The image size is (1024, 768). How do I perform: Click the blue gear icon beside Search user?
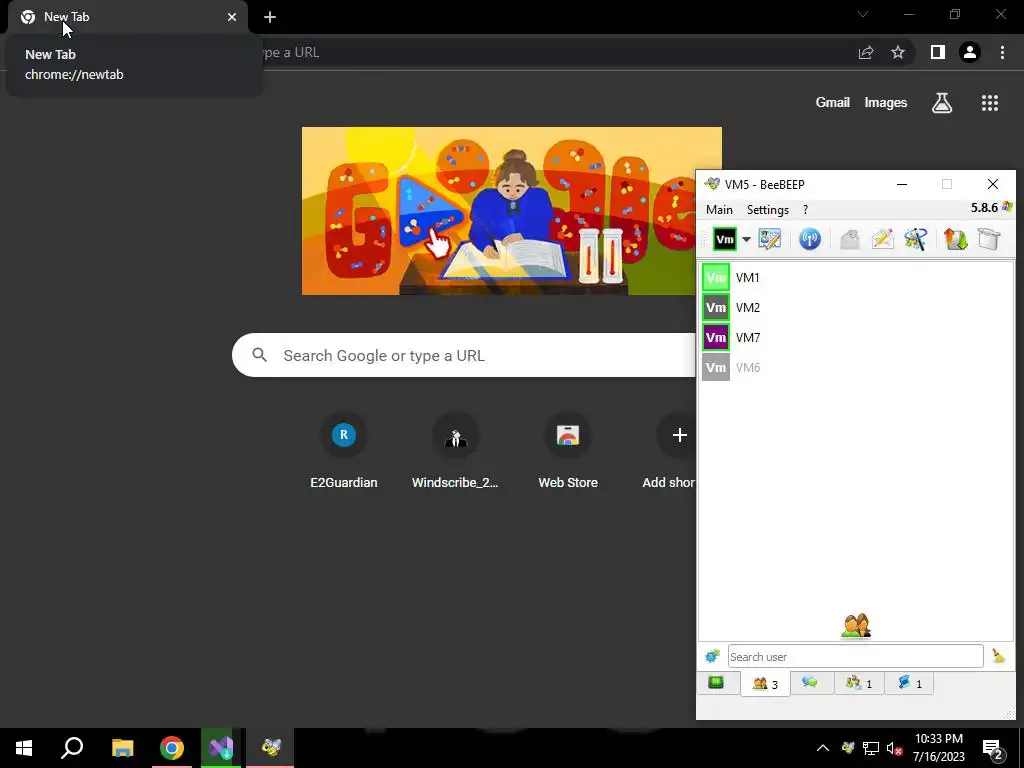[712, 656]
